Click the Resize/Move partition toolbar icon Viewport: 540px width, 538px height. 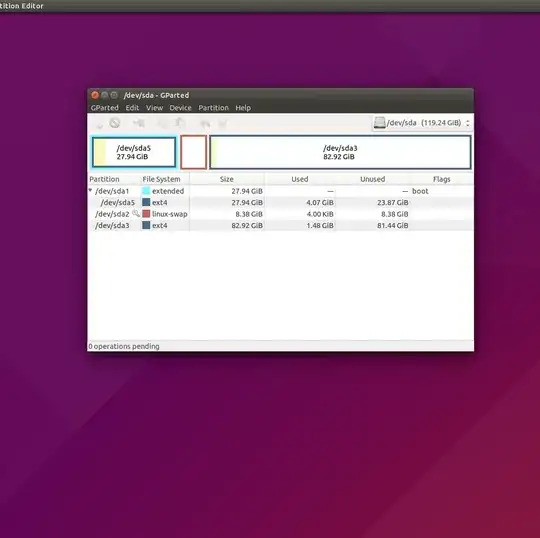[x=139, y=123]
